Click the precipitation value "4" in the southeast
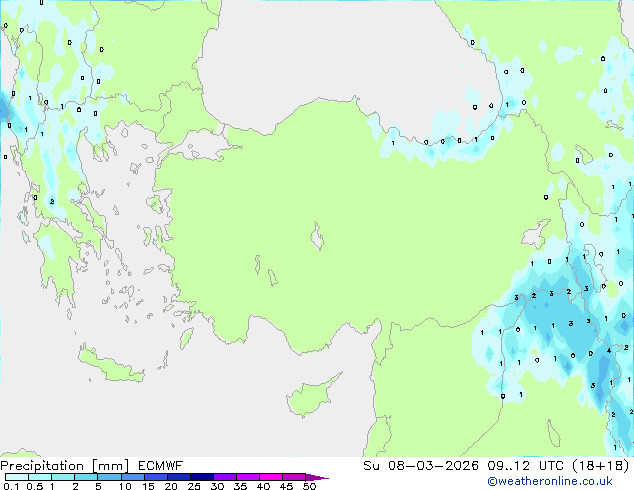Screen dimensions: 634x490 pyautogui.click(x=609, y=351)
